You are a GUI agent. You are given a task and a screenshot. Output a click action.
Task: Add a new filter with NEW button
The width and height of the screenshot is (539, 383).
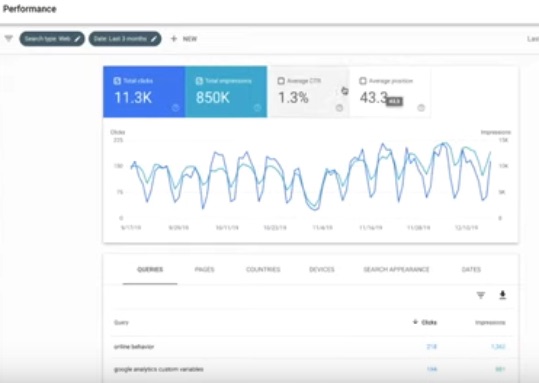(184, 39)
